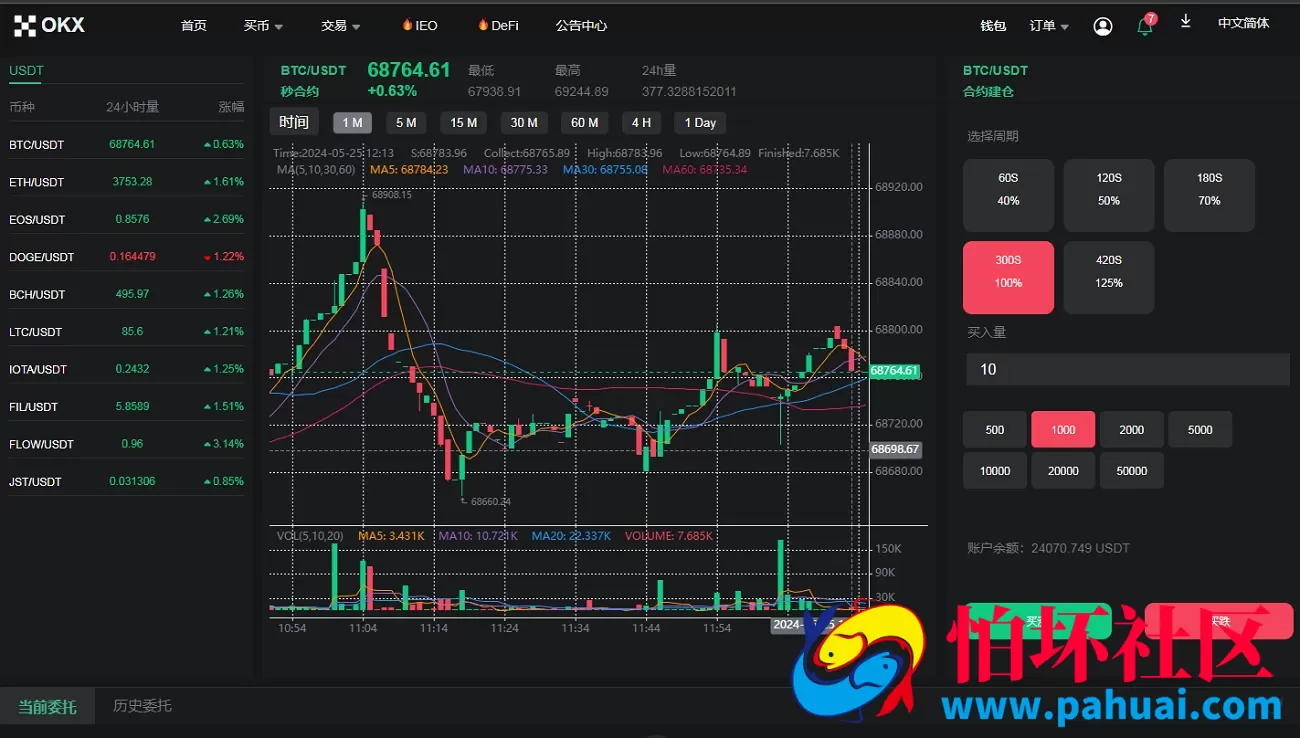The width and height of the screenshot is (1300, 738).
Task: Select the DOGE/USDT pair row
Action: click(x=126, y=257)
